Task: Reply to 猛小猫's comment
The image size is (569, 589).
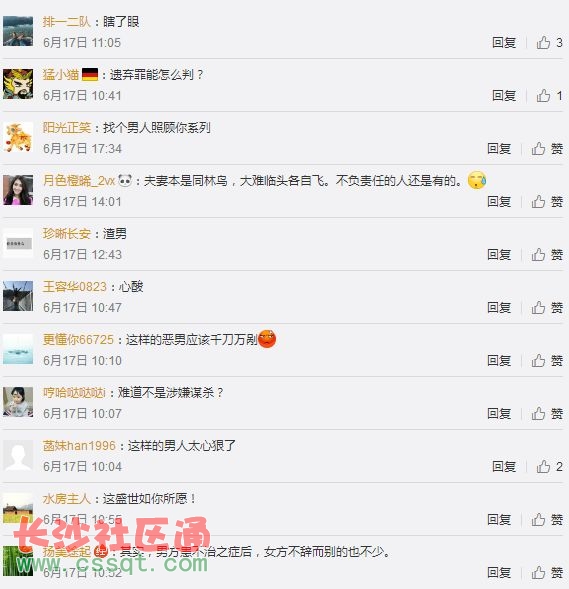Action: coord(504,96)
